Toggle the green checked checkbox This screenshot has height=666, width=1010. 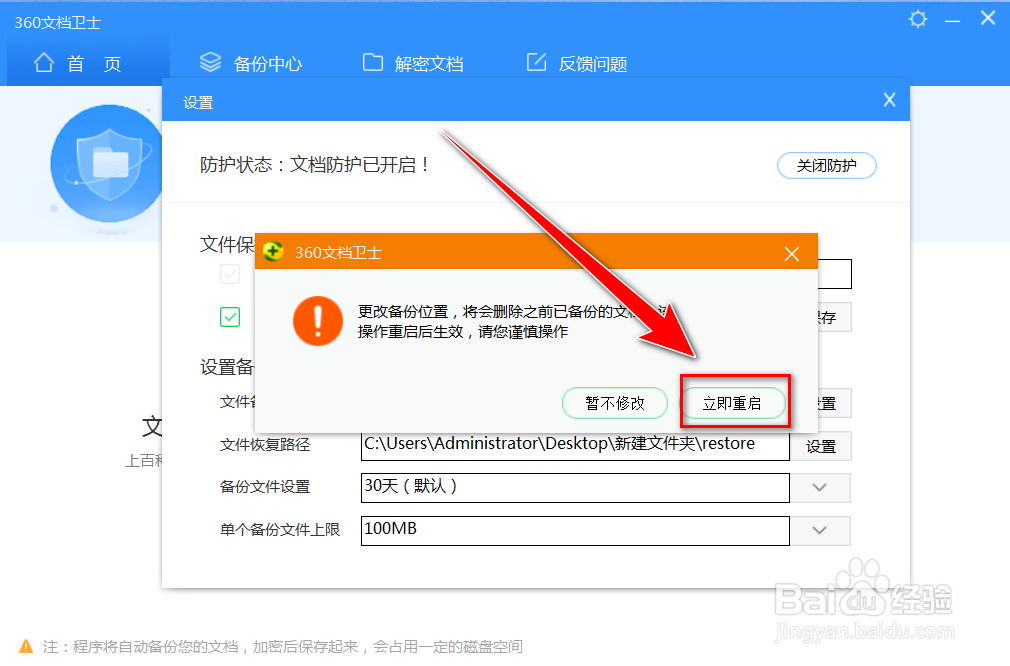click(x=230, y=317)
